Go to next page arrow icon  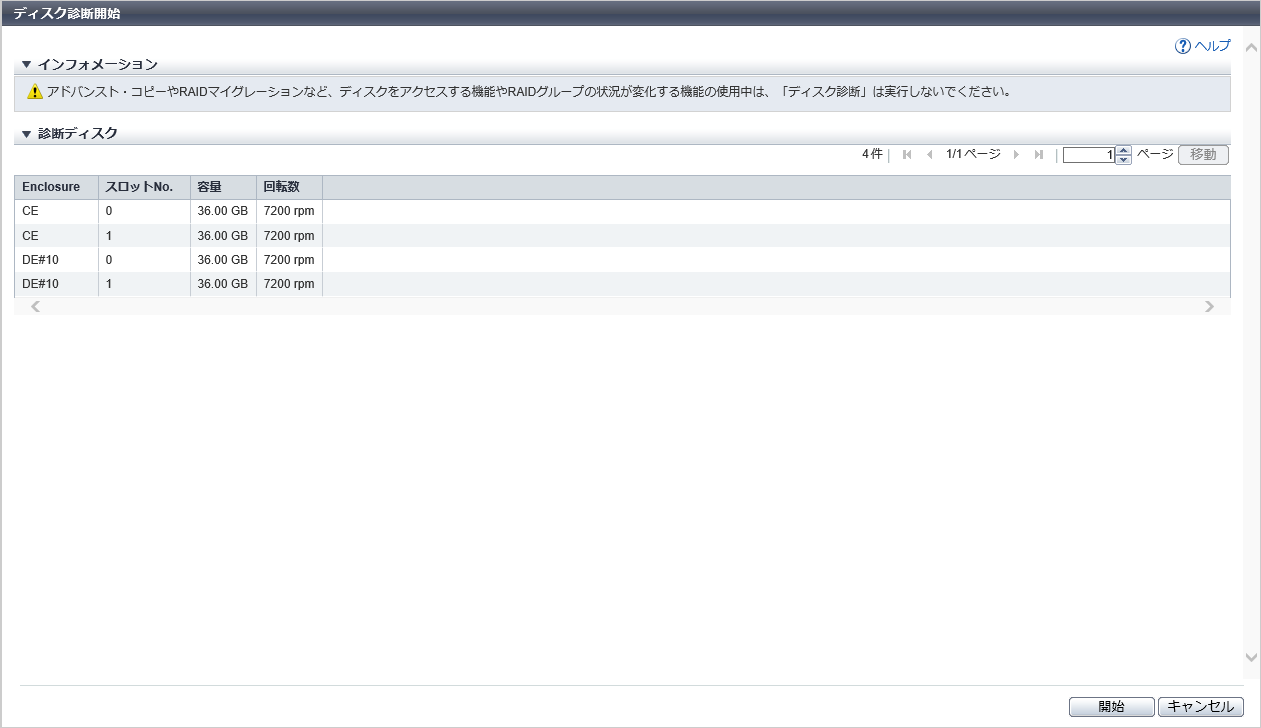pos(1017,155)
